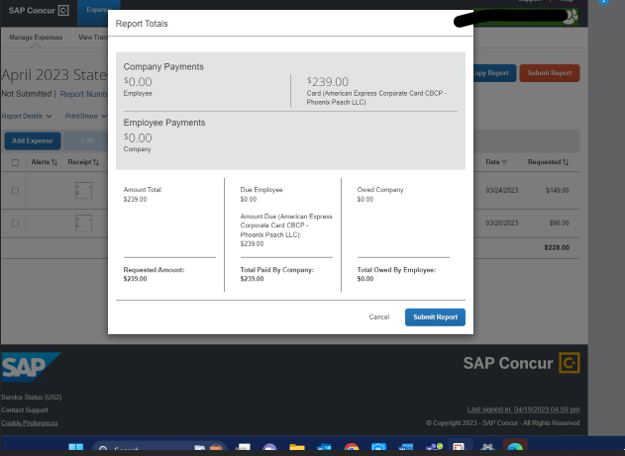Sort by the Requested column header

(548, 162)
